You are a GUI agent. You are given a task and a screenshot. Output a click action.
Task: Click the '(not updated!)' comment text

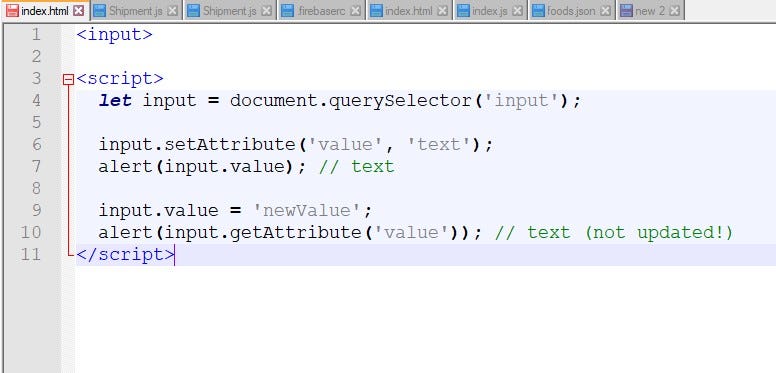pyautogui.click(x=659, y=233)
